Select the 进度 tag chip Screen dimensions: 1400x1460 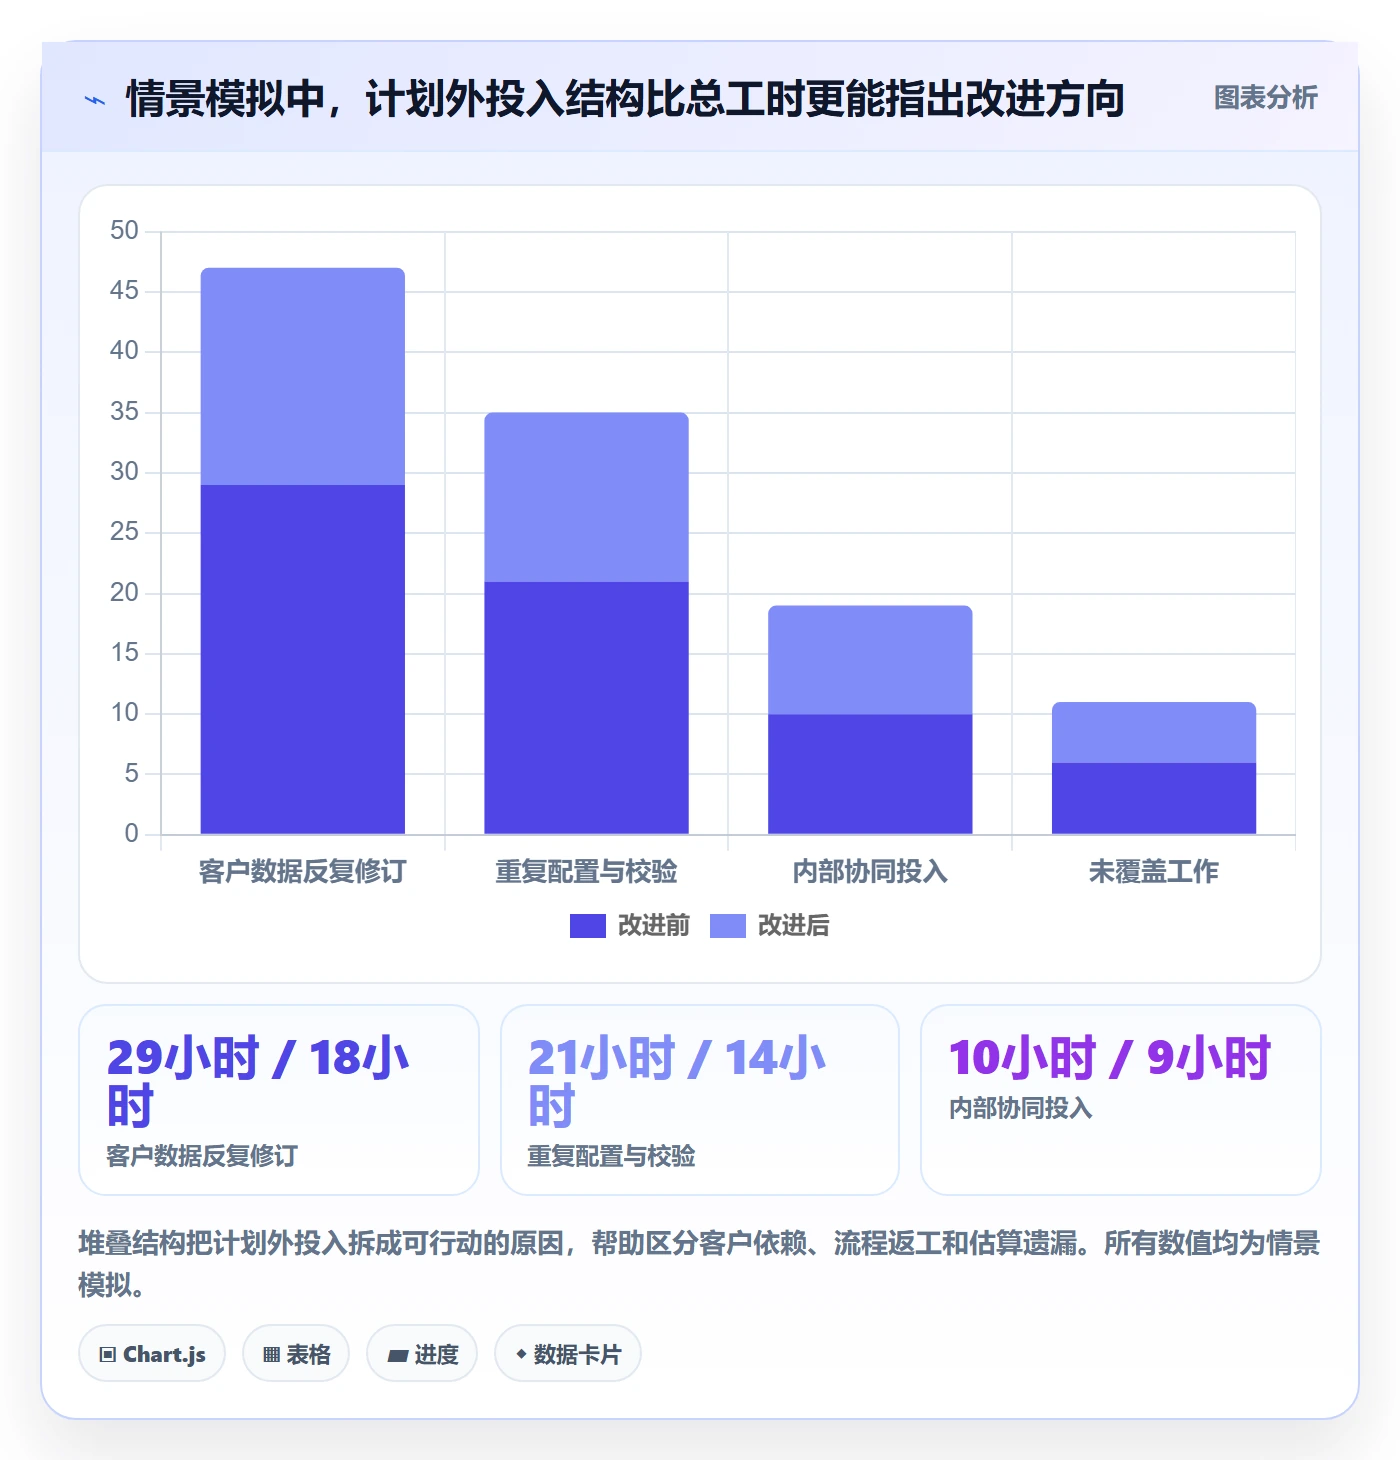pyautogui.click(x=422, y=1354)
